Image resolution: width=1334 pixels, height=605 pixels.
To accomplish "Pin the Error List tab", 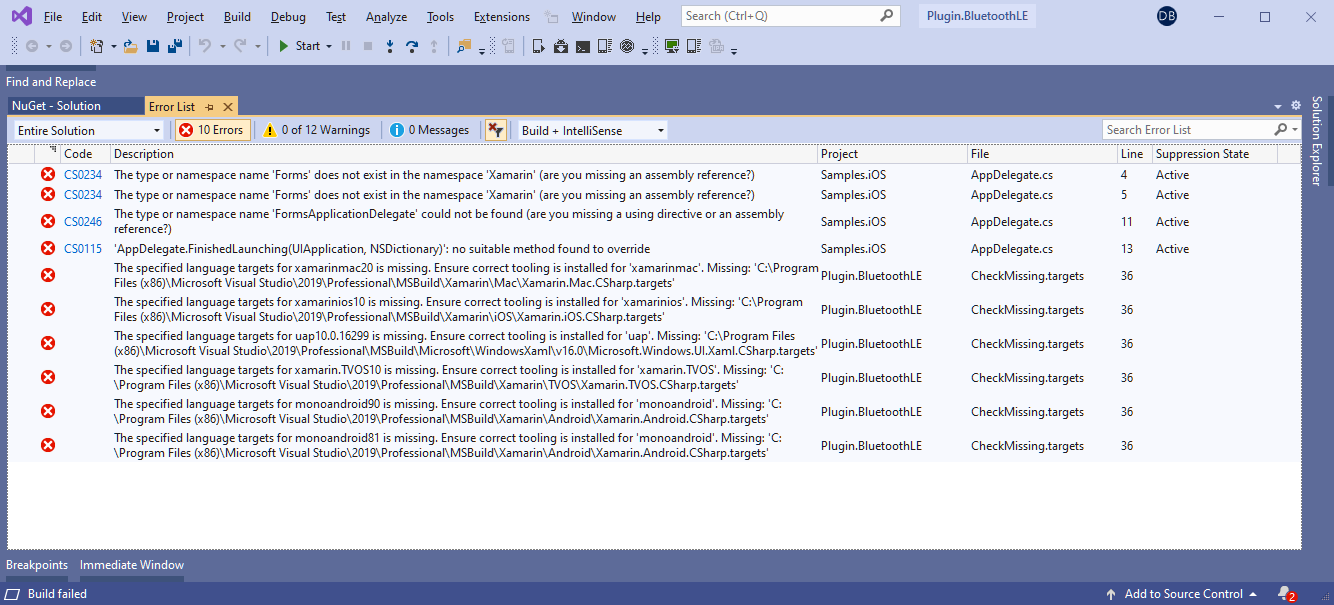I will coord(210,106).
